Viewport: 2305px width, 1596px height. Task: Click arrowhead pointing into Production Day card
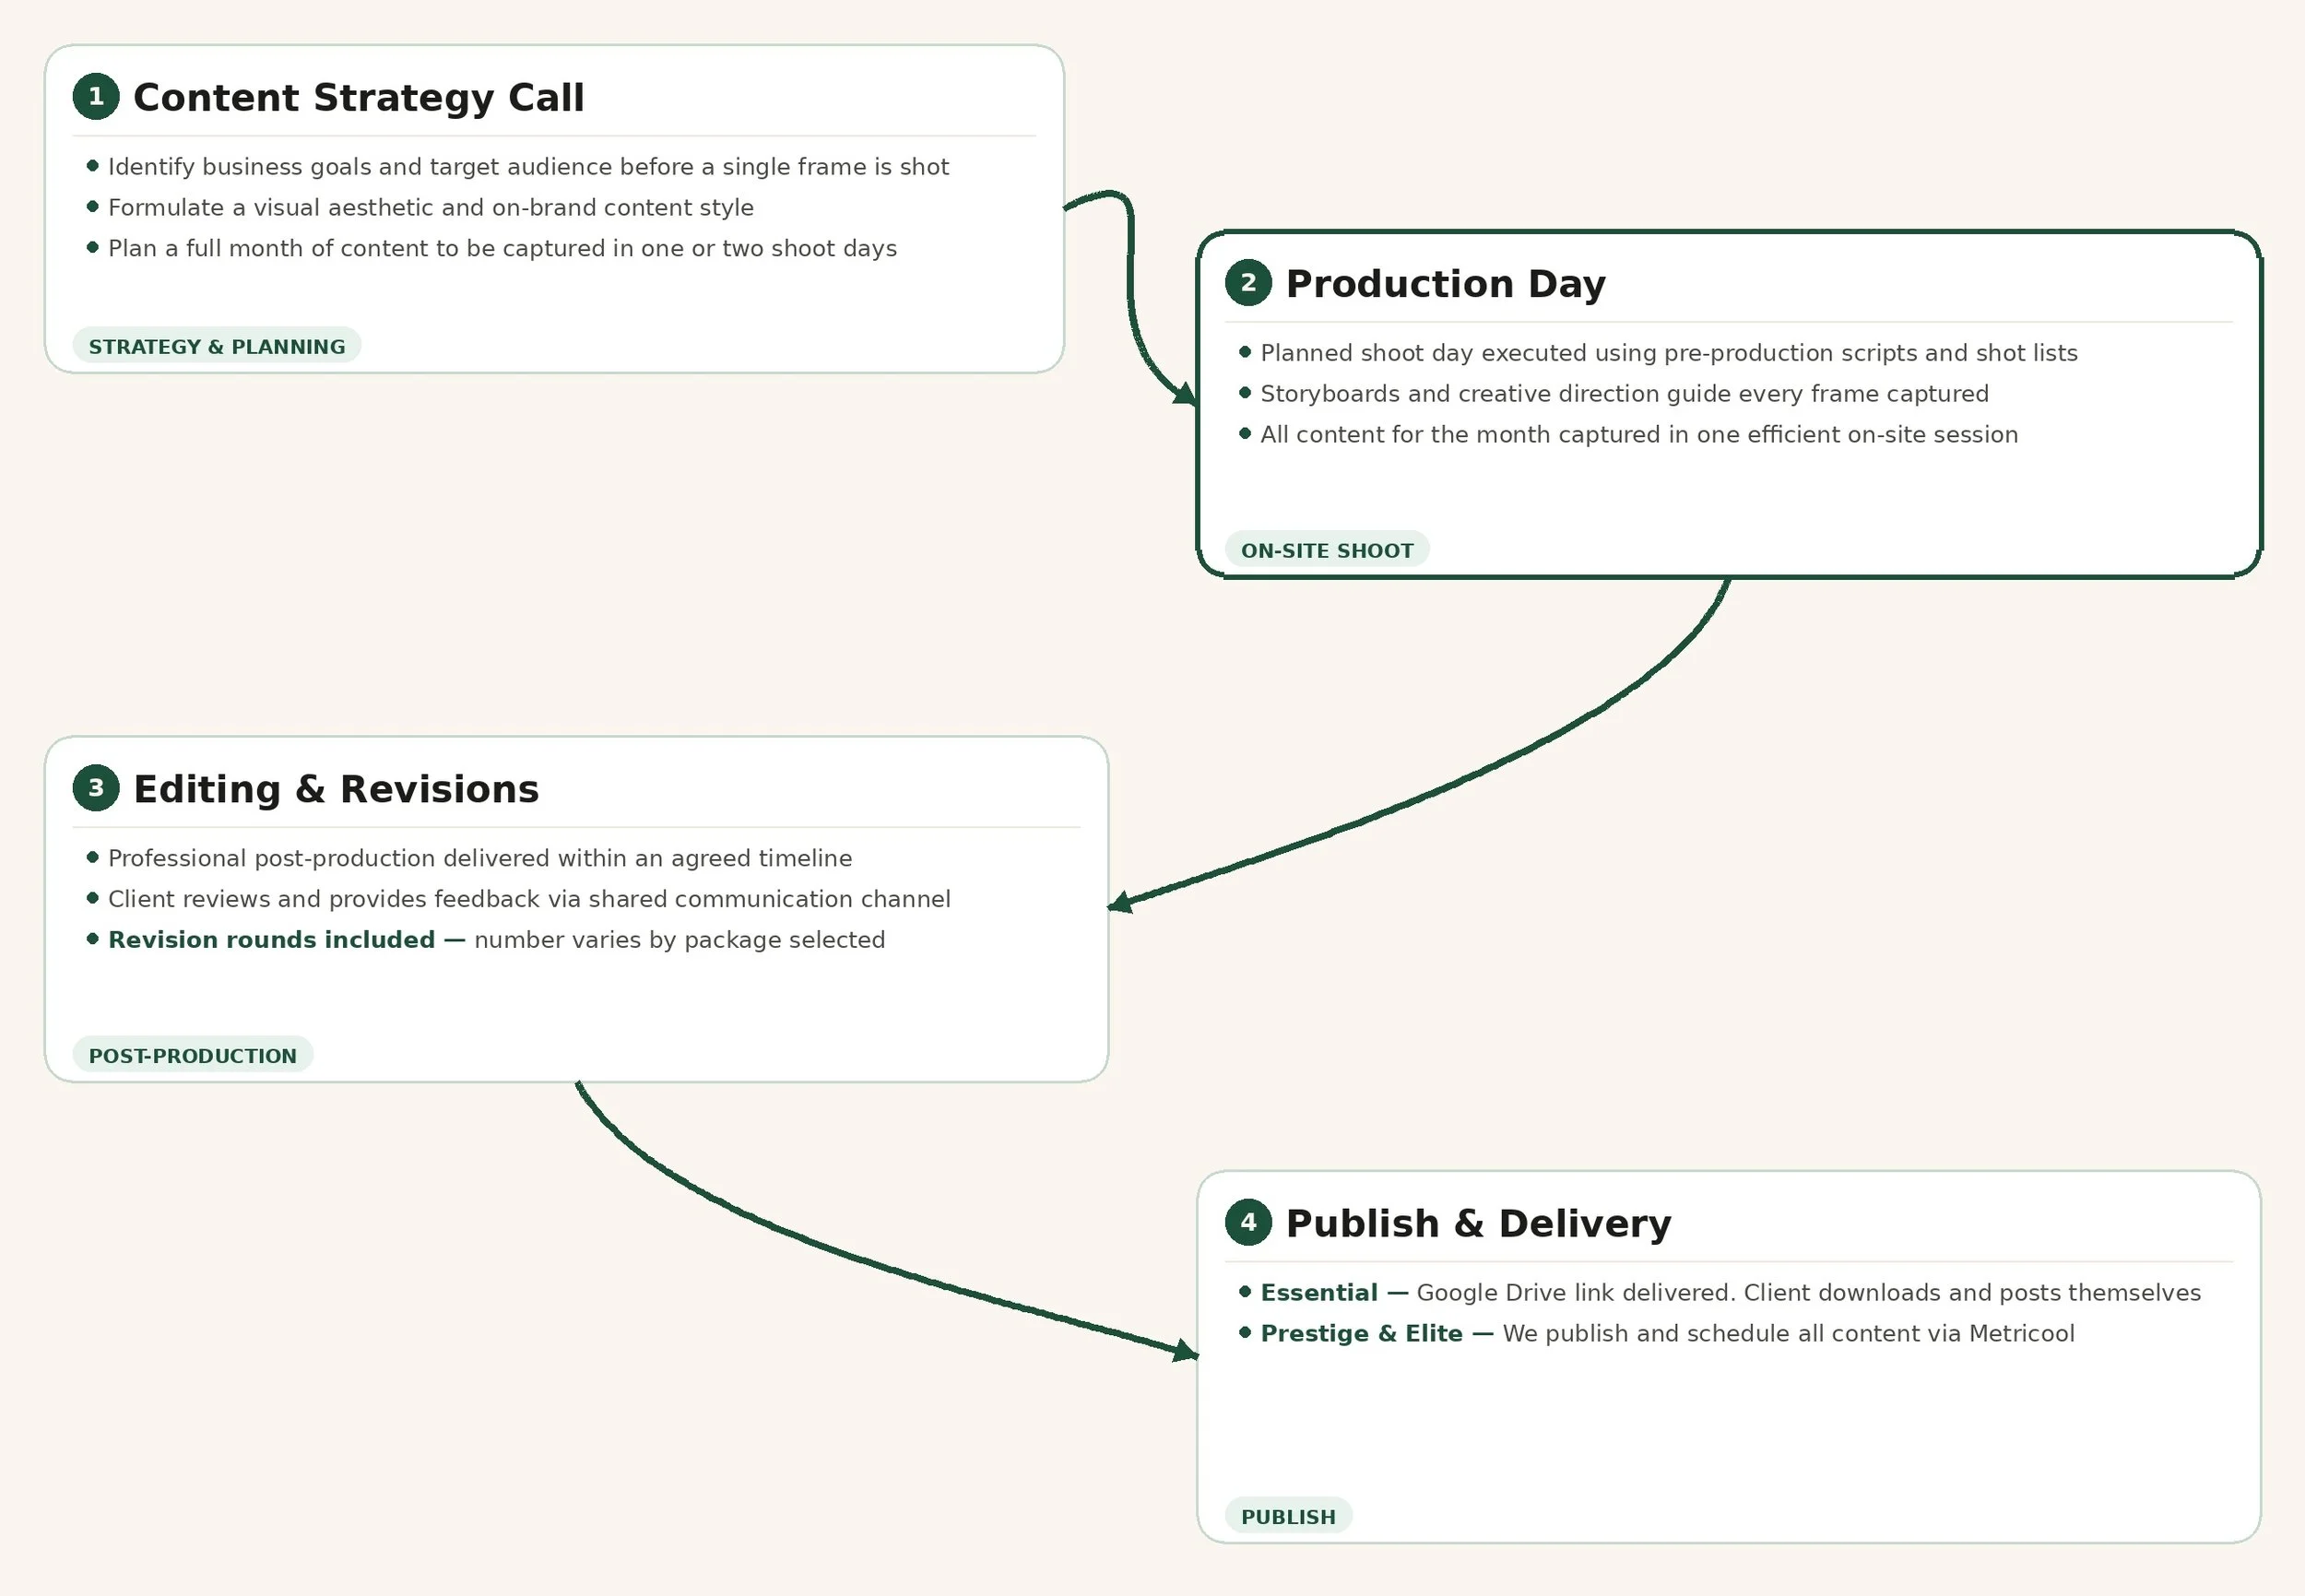click(1186, 395)
